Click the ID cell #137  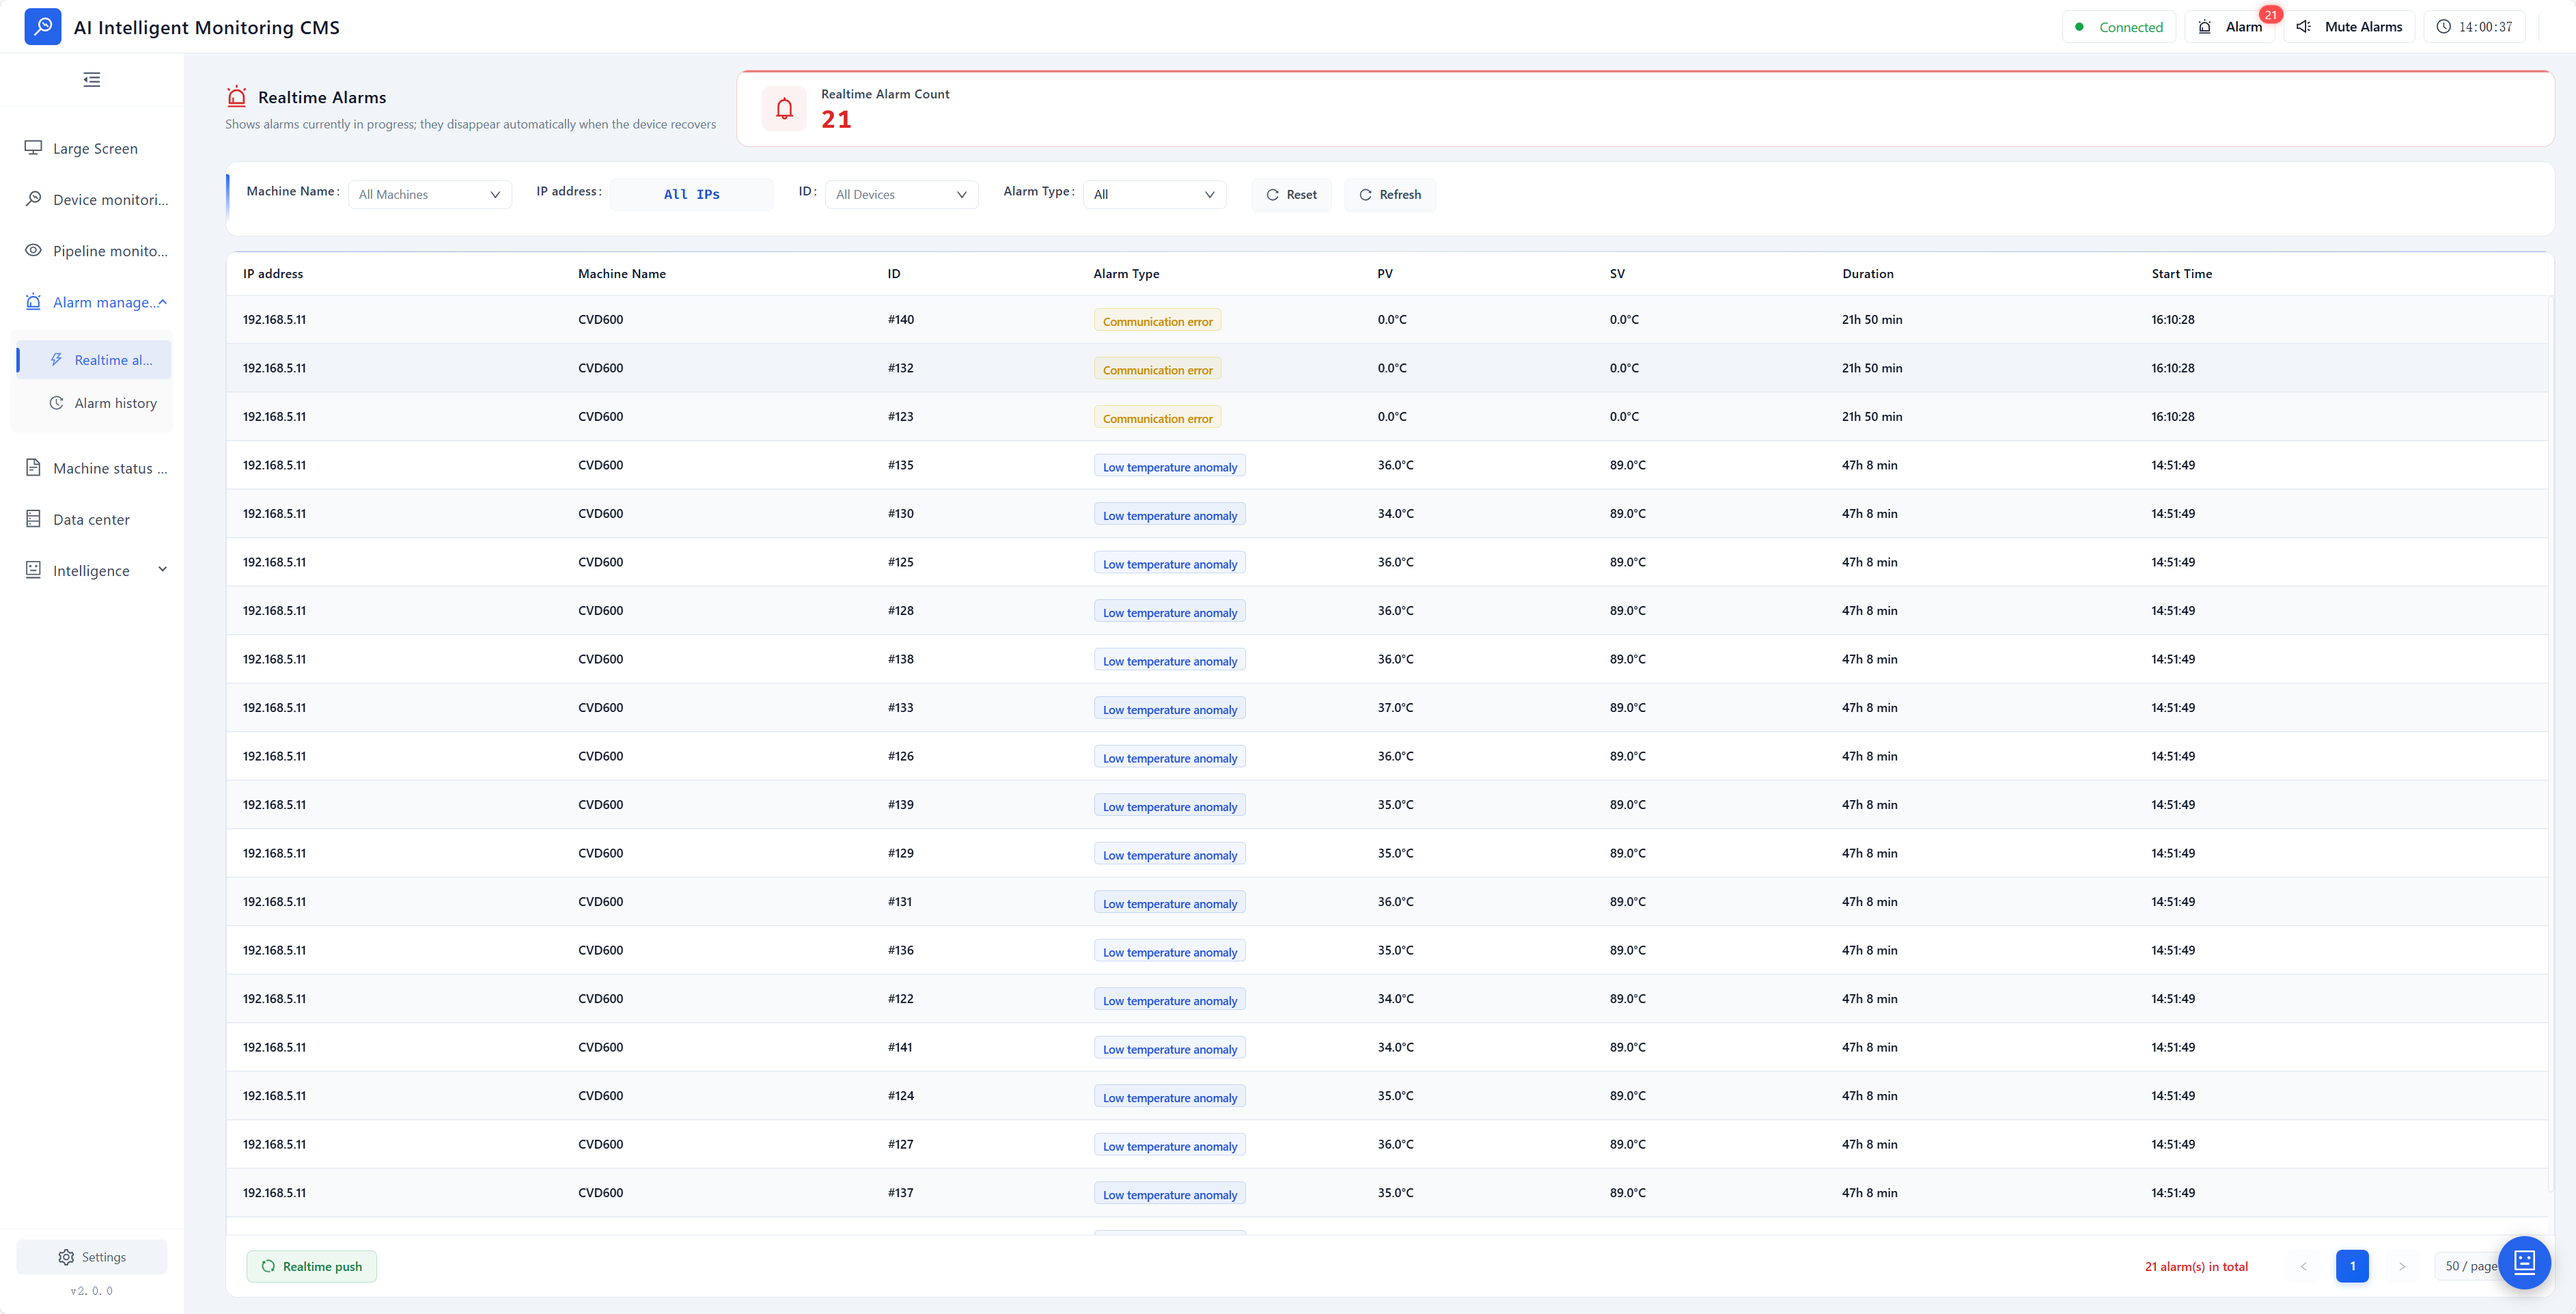[900, 1192]
